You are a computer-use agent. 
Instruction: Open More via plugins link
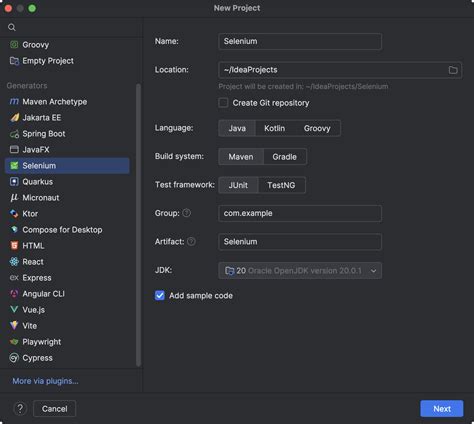coord(45,381)
